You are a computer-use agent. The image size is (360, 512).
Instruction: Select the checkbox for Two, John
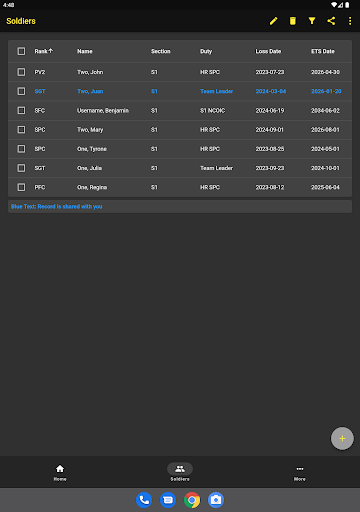[x=21, y=72]
